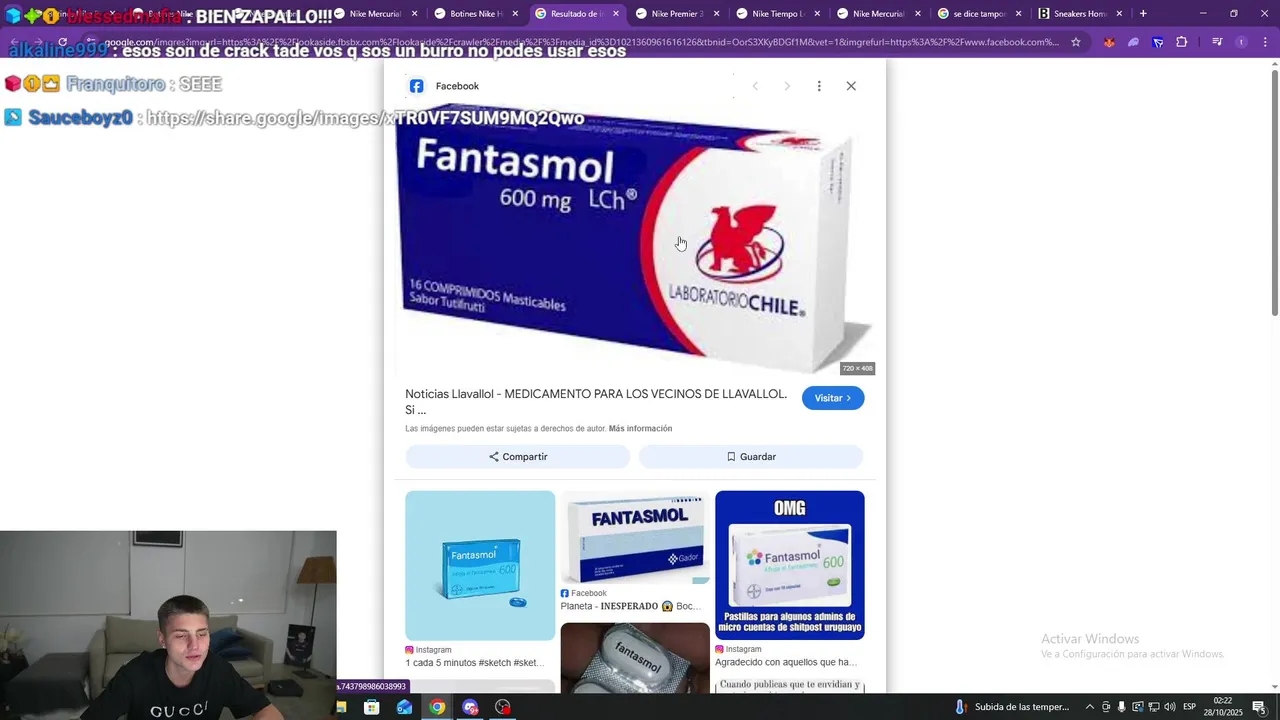Open the OMG Fantasmol 600 thumbnail
1280x720 pixels.
[790, 565]
